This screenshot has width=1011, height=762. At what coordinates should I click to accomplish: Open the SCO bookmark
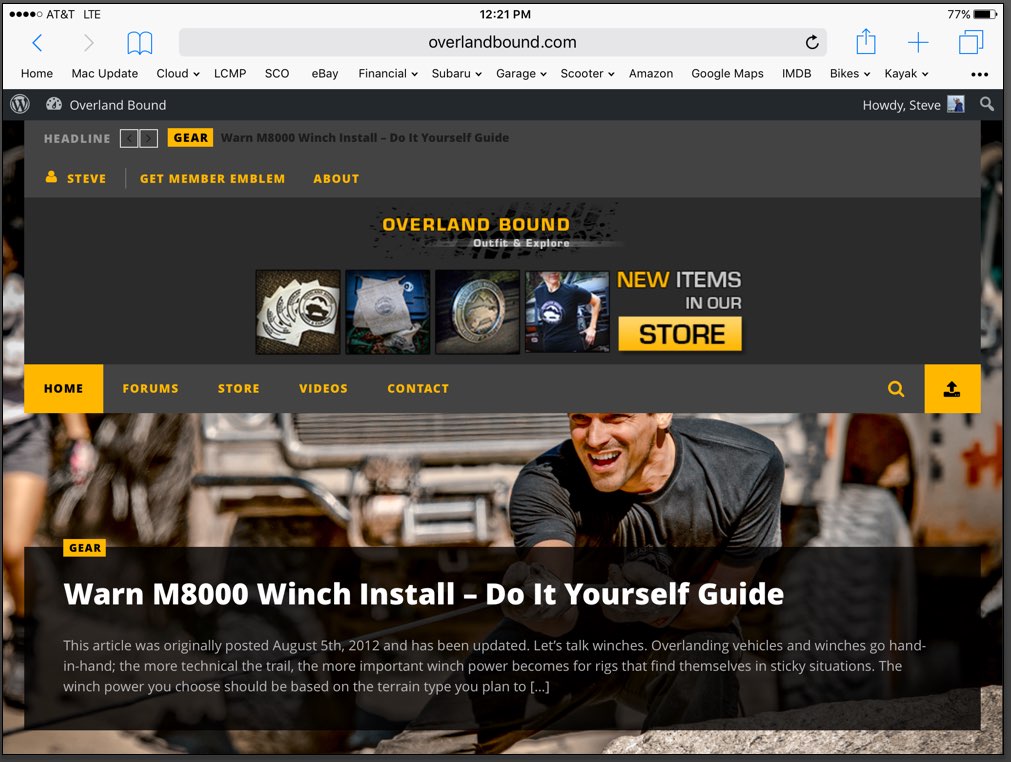[277, 74]
